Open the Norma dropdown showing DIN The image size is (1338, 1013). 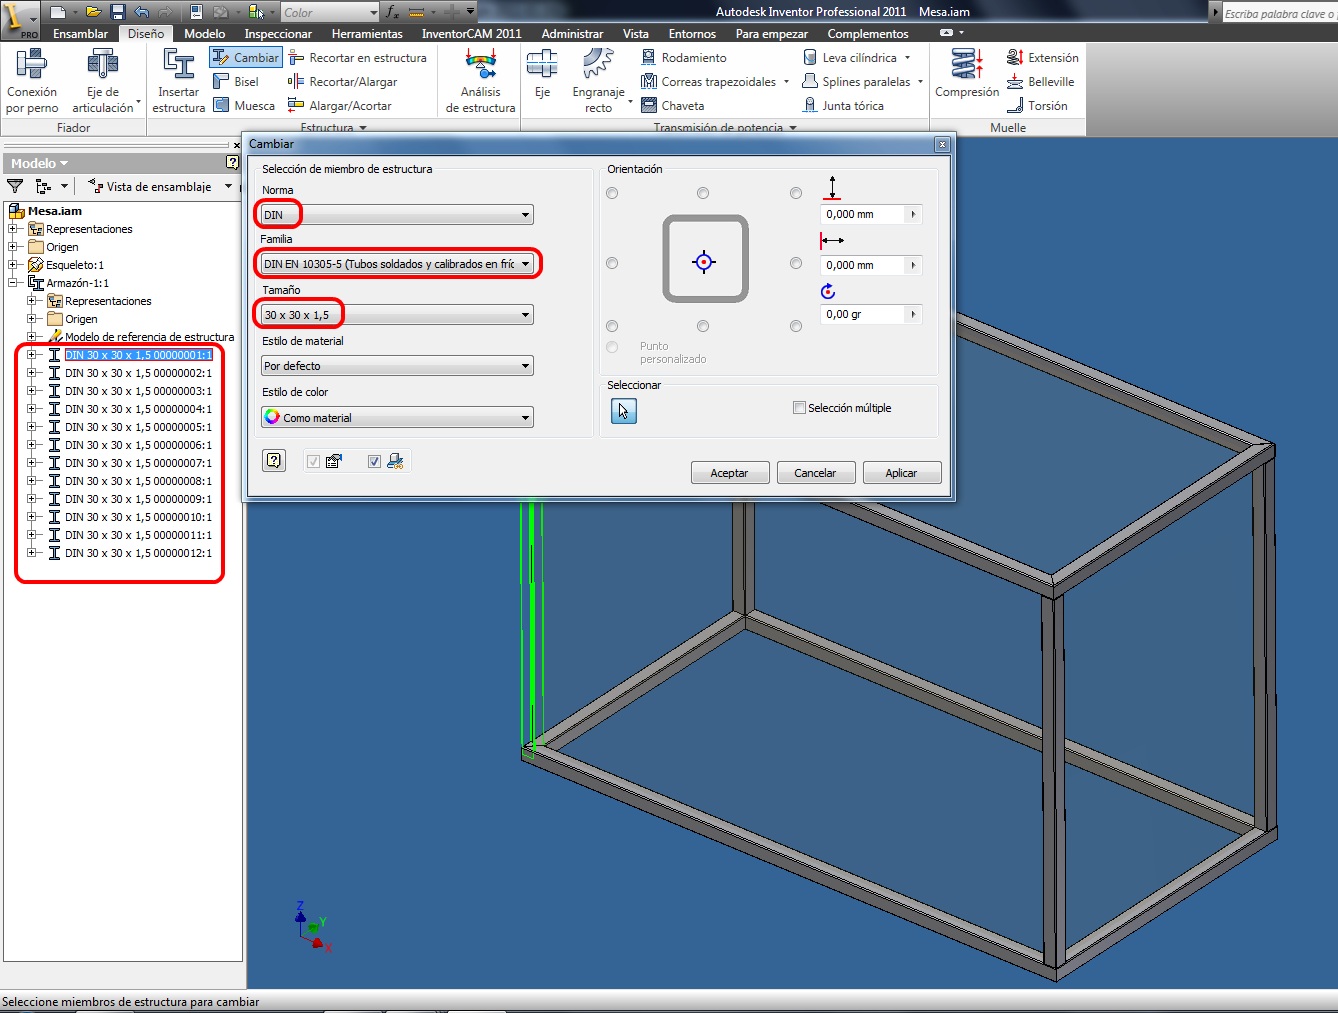pos(397,215)
